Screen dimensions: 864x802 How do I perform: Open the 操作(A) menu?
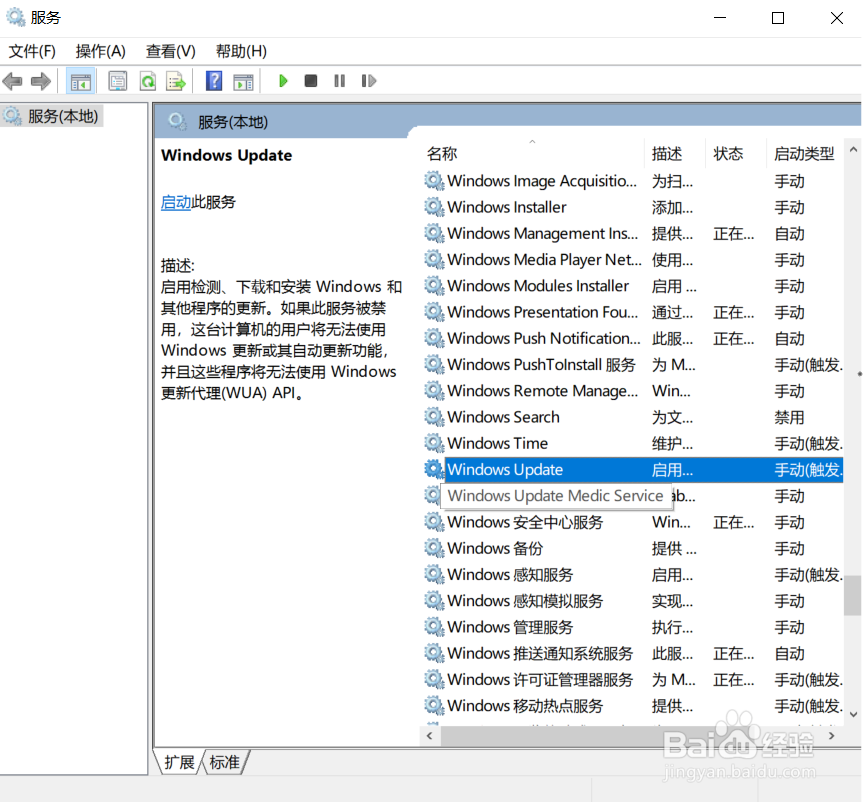[100, 51]
